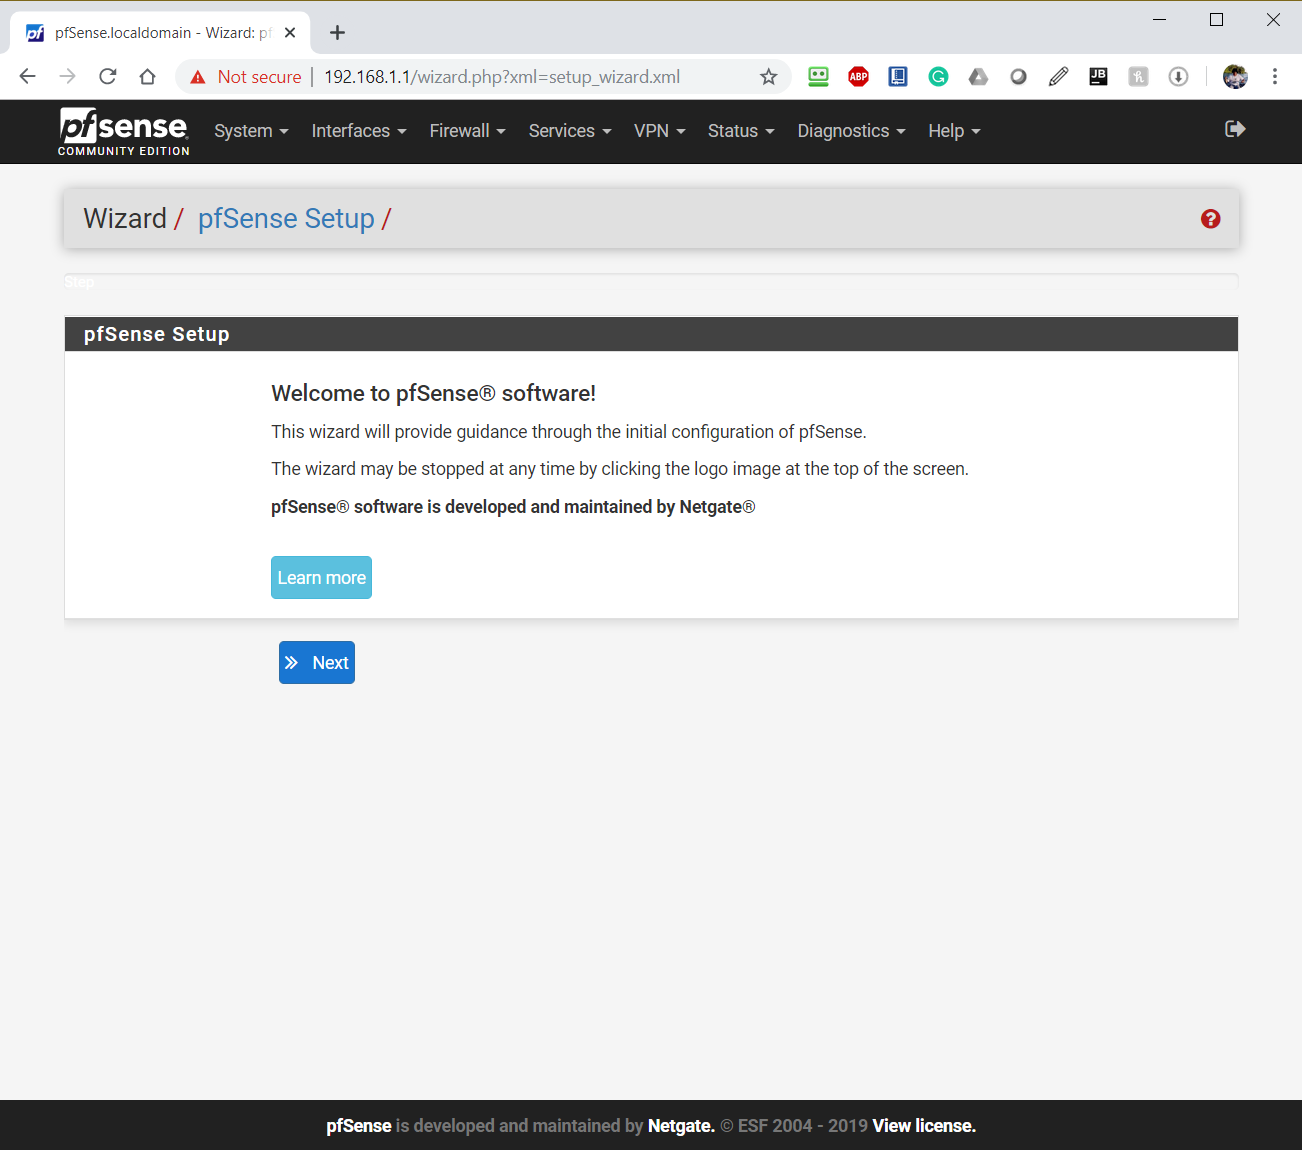The image size is (1302, 1150).
Task: Expand the Services dropdown menu
Action: pyautogui.click(x=570, y=131)
